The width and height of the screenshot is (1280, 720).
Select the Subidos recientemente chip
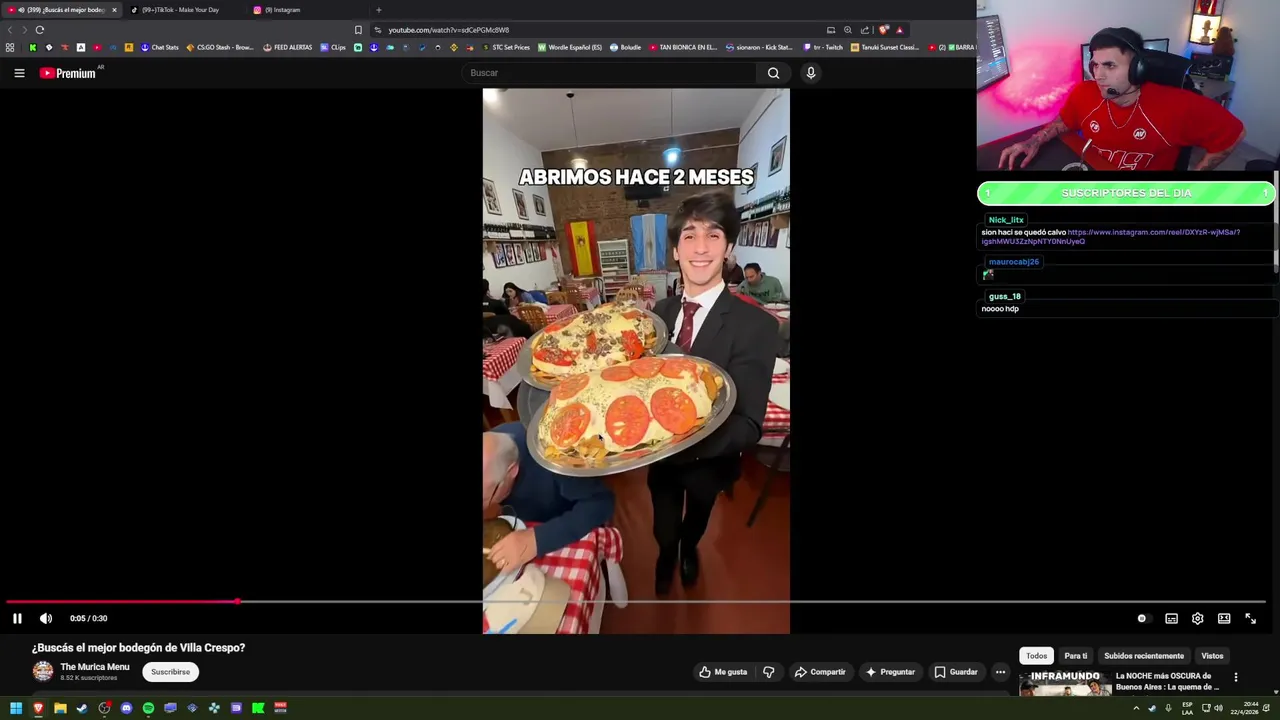point(1144,656)
